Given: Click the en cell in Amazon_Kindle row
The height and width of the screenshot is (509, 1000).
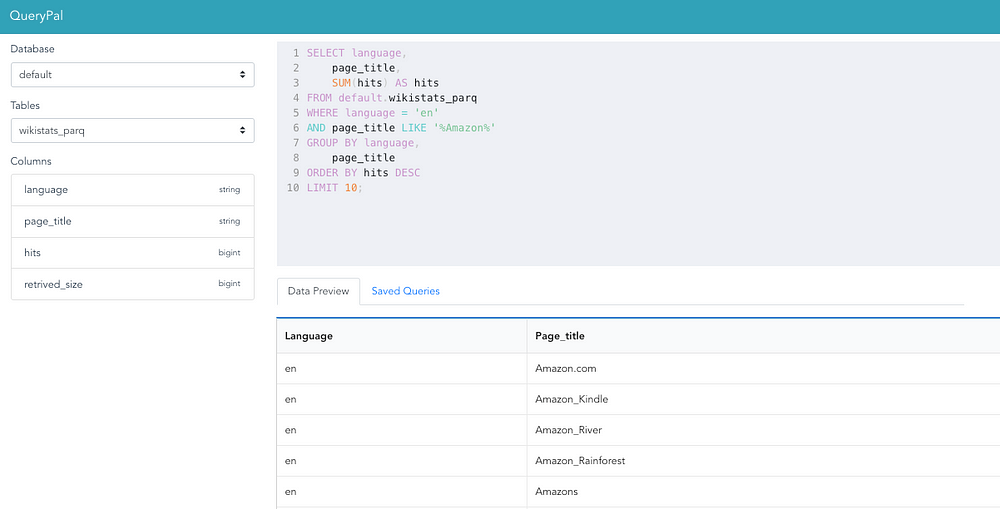Looking at the screenshot, I should click(402, 399).
